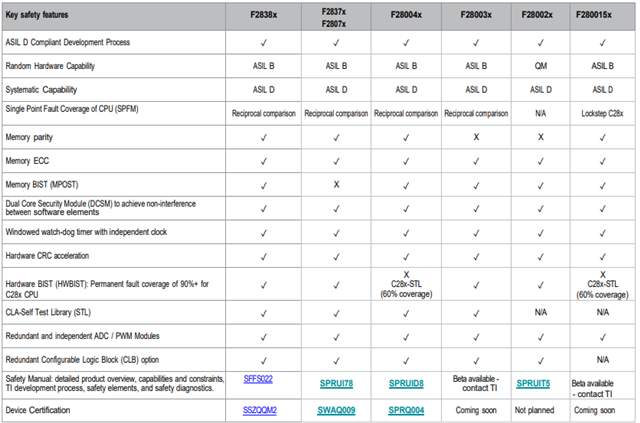The image size is (640, 423).
Task: Open the SPRUID8 safety manual link
Action: 405,383
